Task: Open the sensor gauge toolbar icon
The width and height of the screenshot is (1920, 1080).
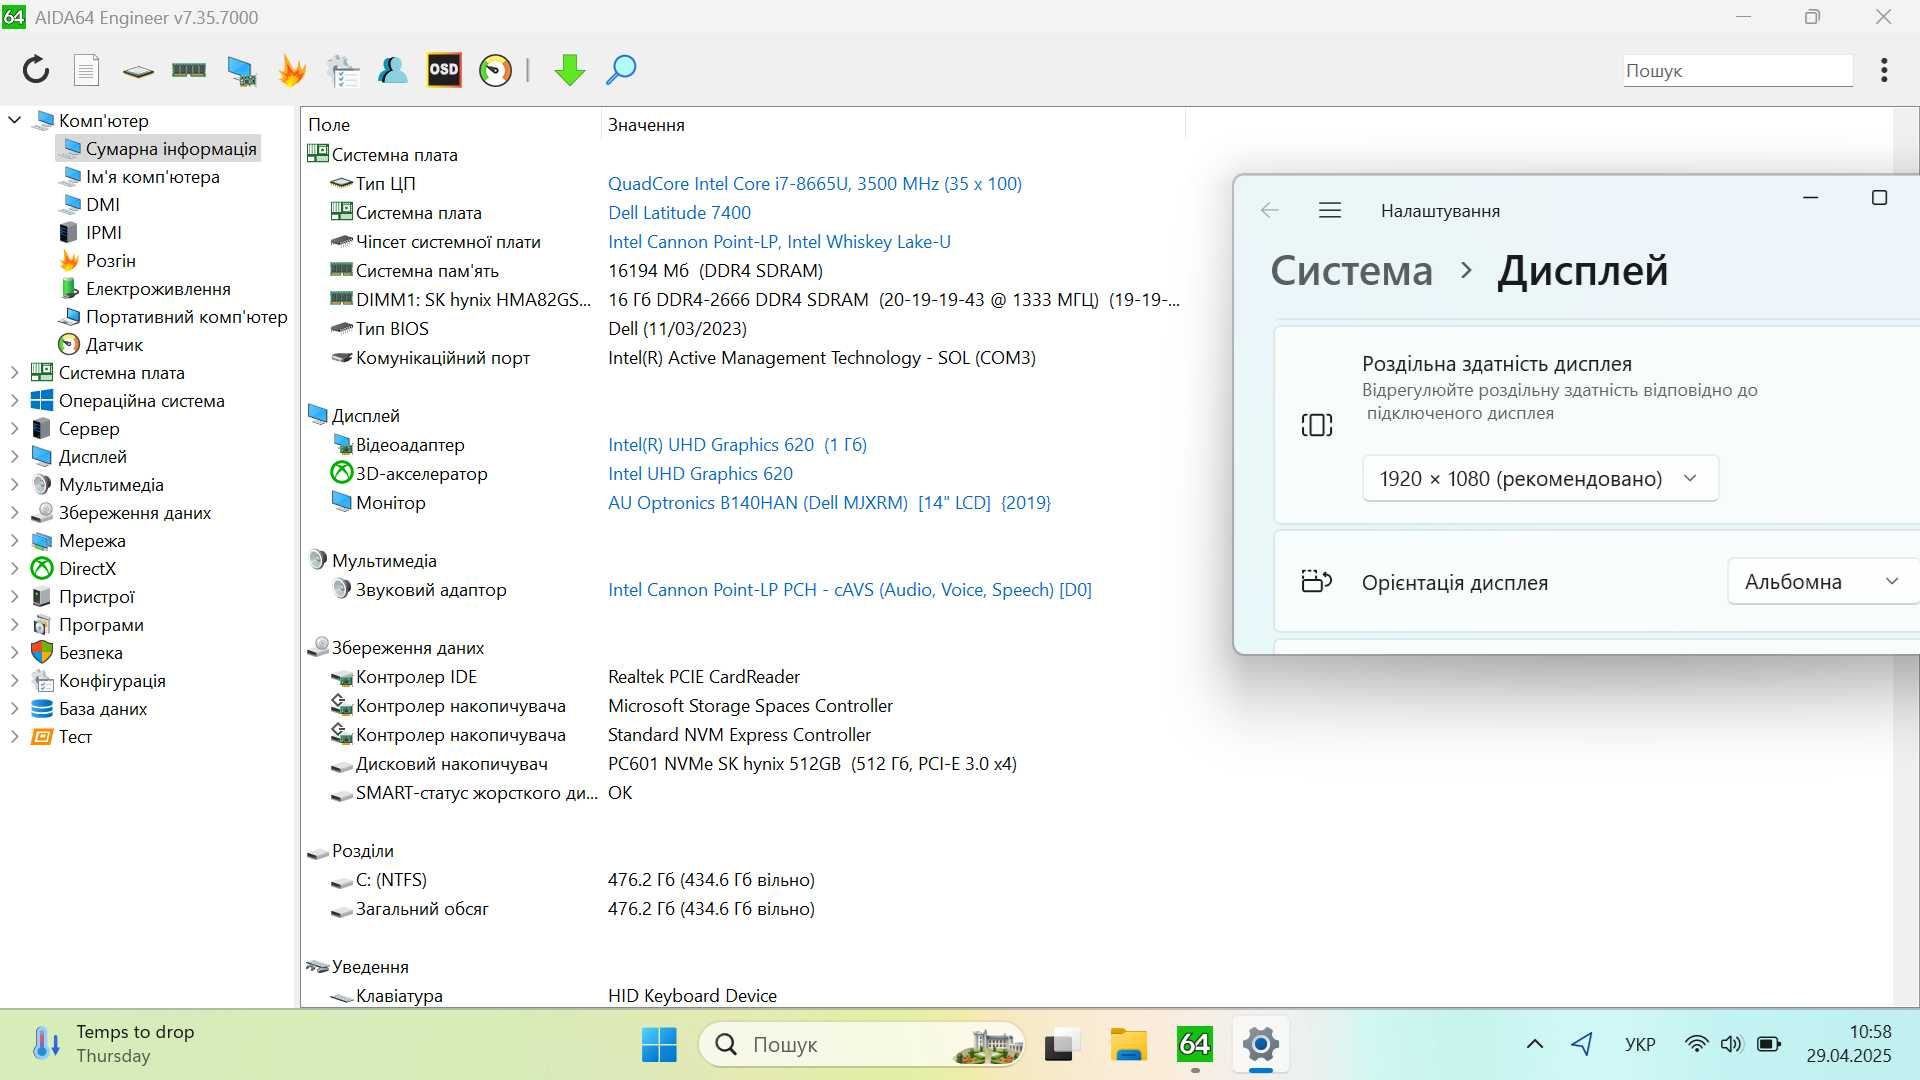Action: coord(495,70)
